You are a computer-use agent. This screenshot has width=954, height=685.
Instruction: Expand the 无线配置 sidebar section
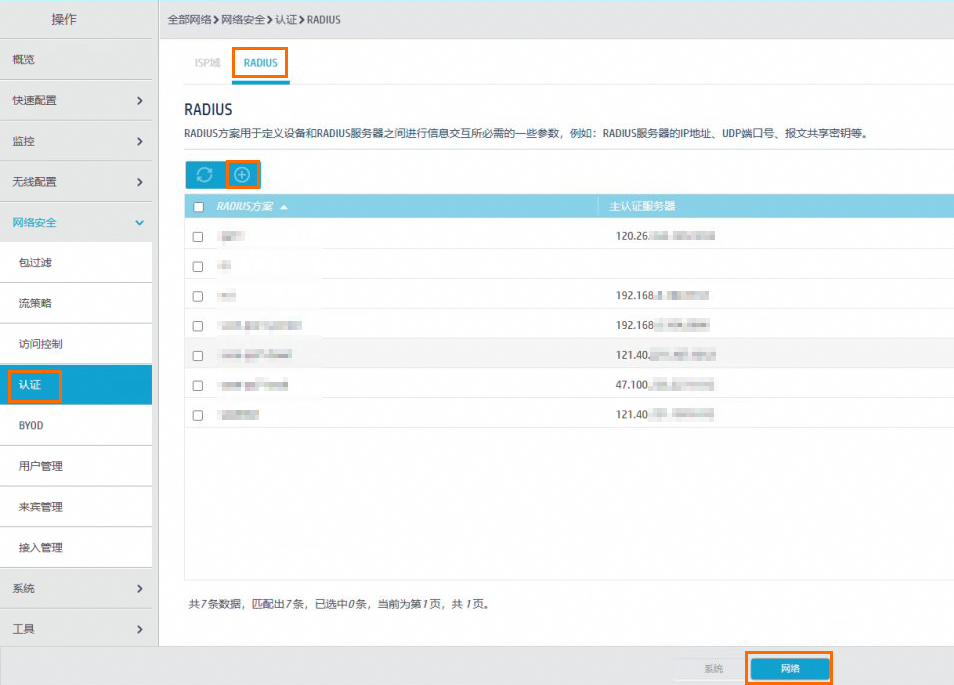tap(76, 181)
